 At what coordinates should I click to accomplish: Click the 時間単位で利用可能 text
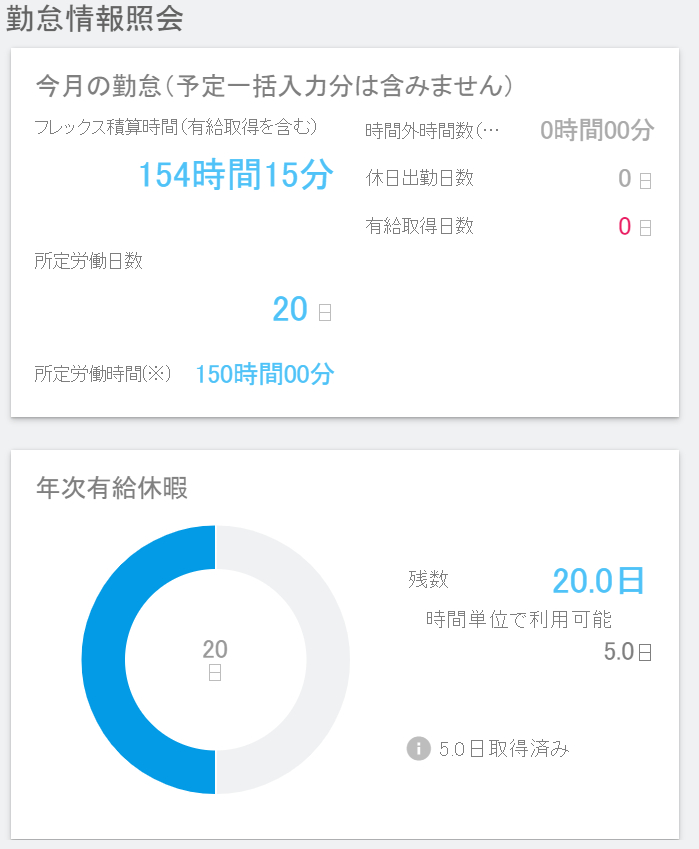[x=519, y=619]
